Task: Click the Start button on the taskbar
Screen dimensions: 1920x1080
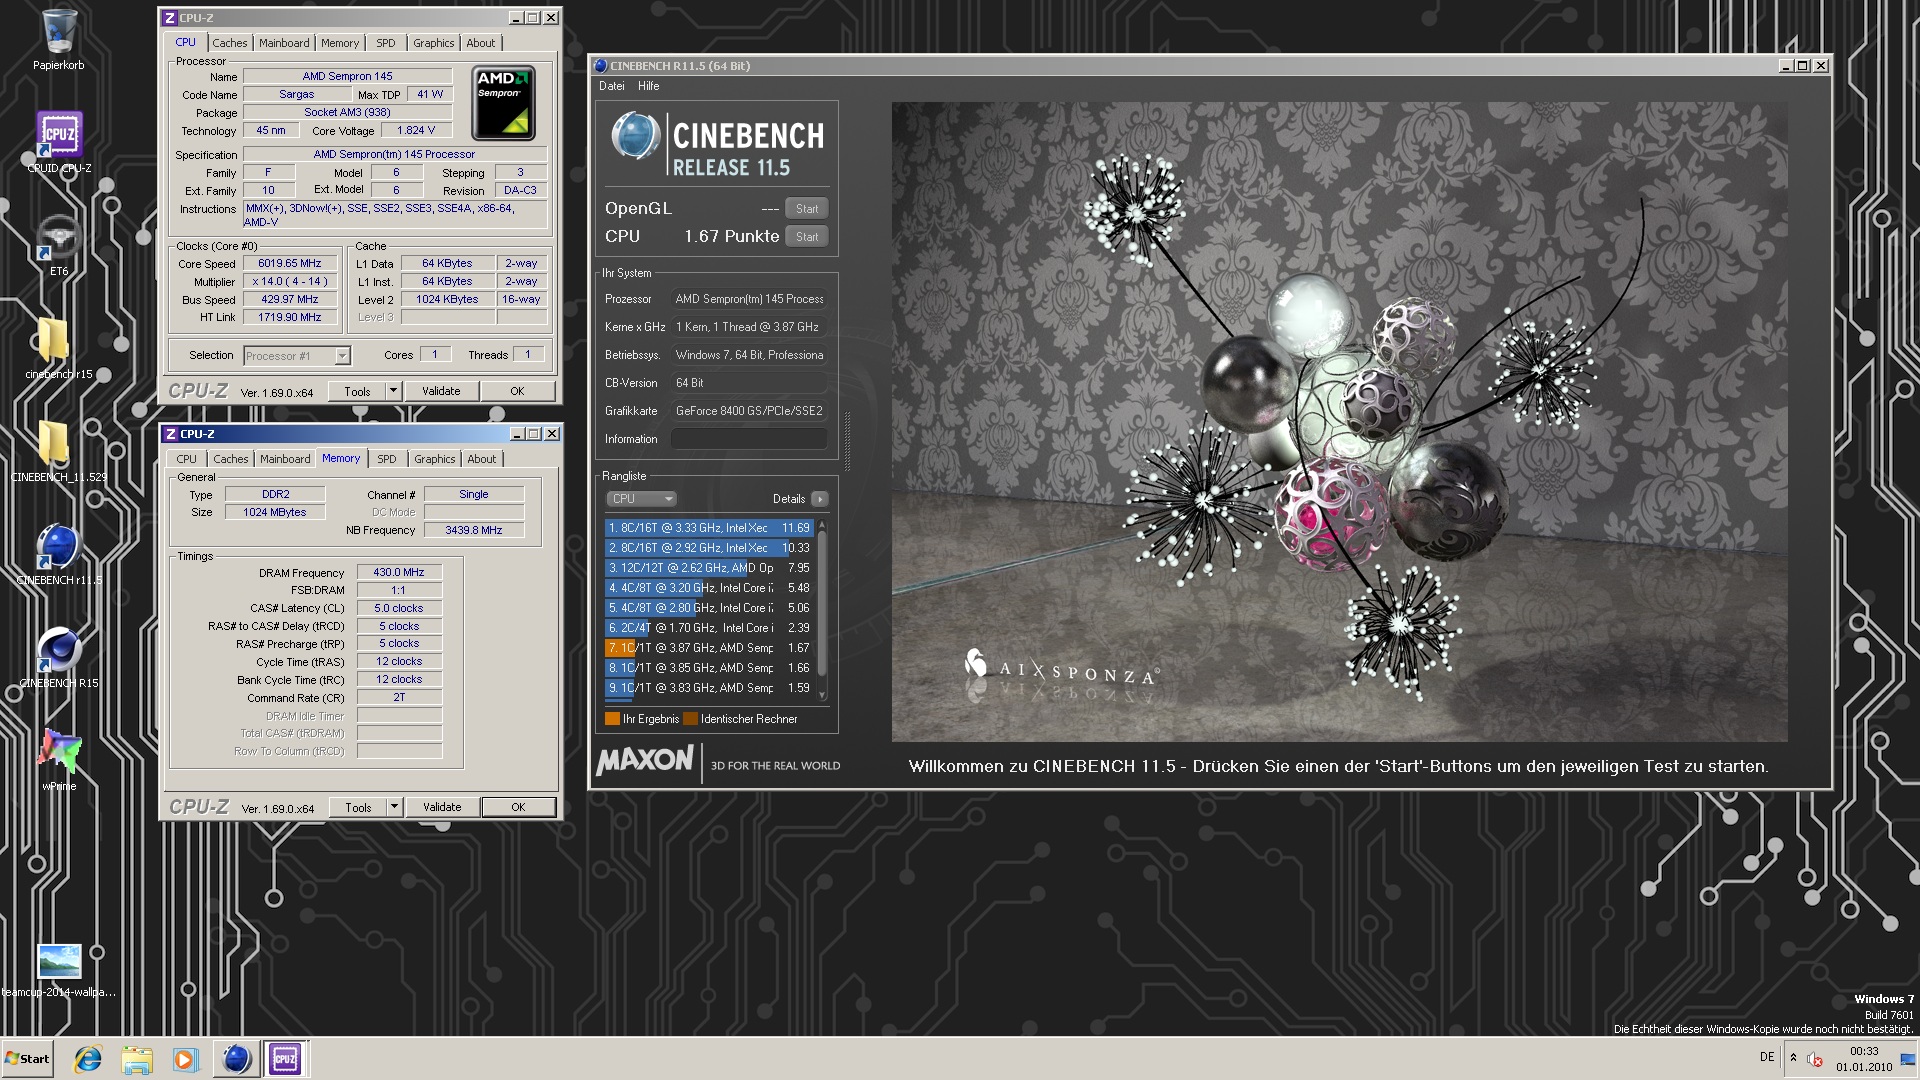Action: (x=27, y=1058)
